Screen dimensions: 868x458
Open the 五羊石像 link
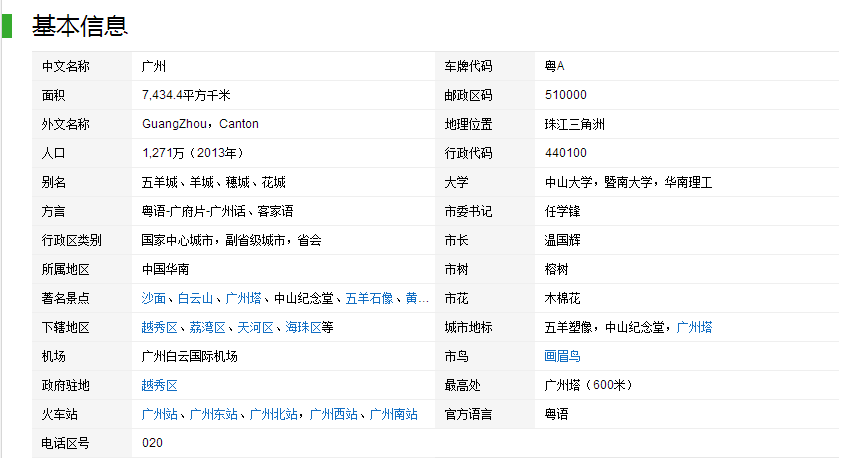[369, 299]
